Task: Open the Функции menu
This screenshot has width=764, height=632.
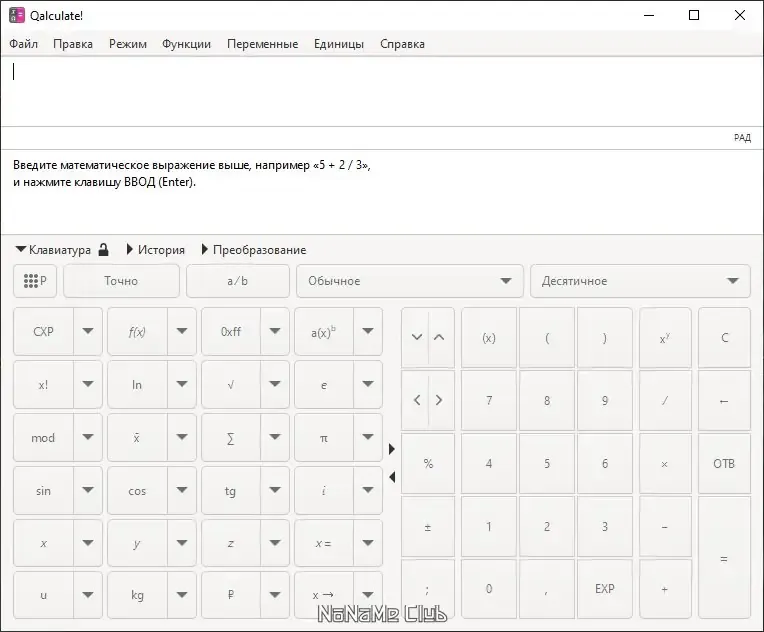Action: (186, 44)
